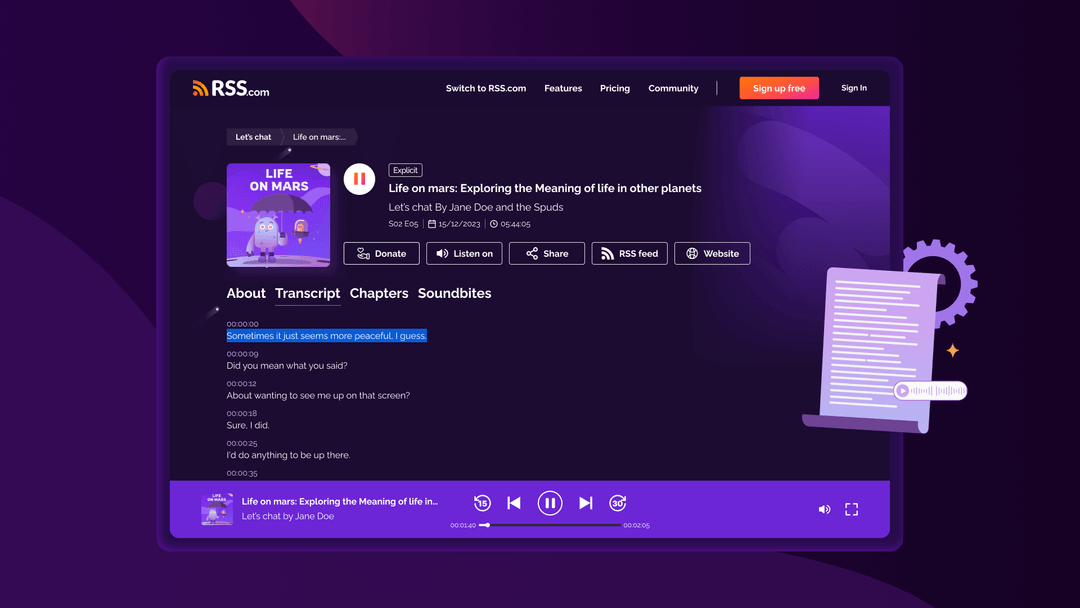Pause playback in bottom player bar
Image resolution: width=1080 pixels, height=608 pixels.
[x=550, y=503]
